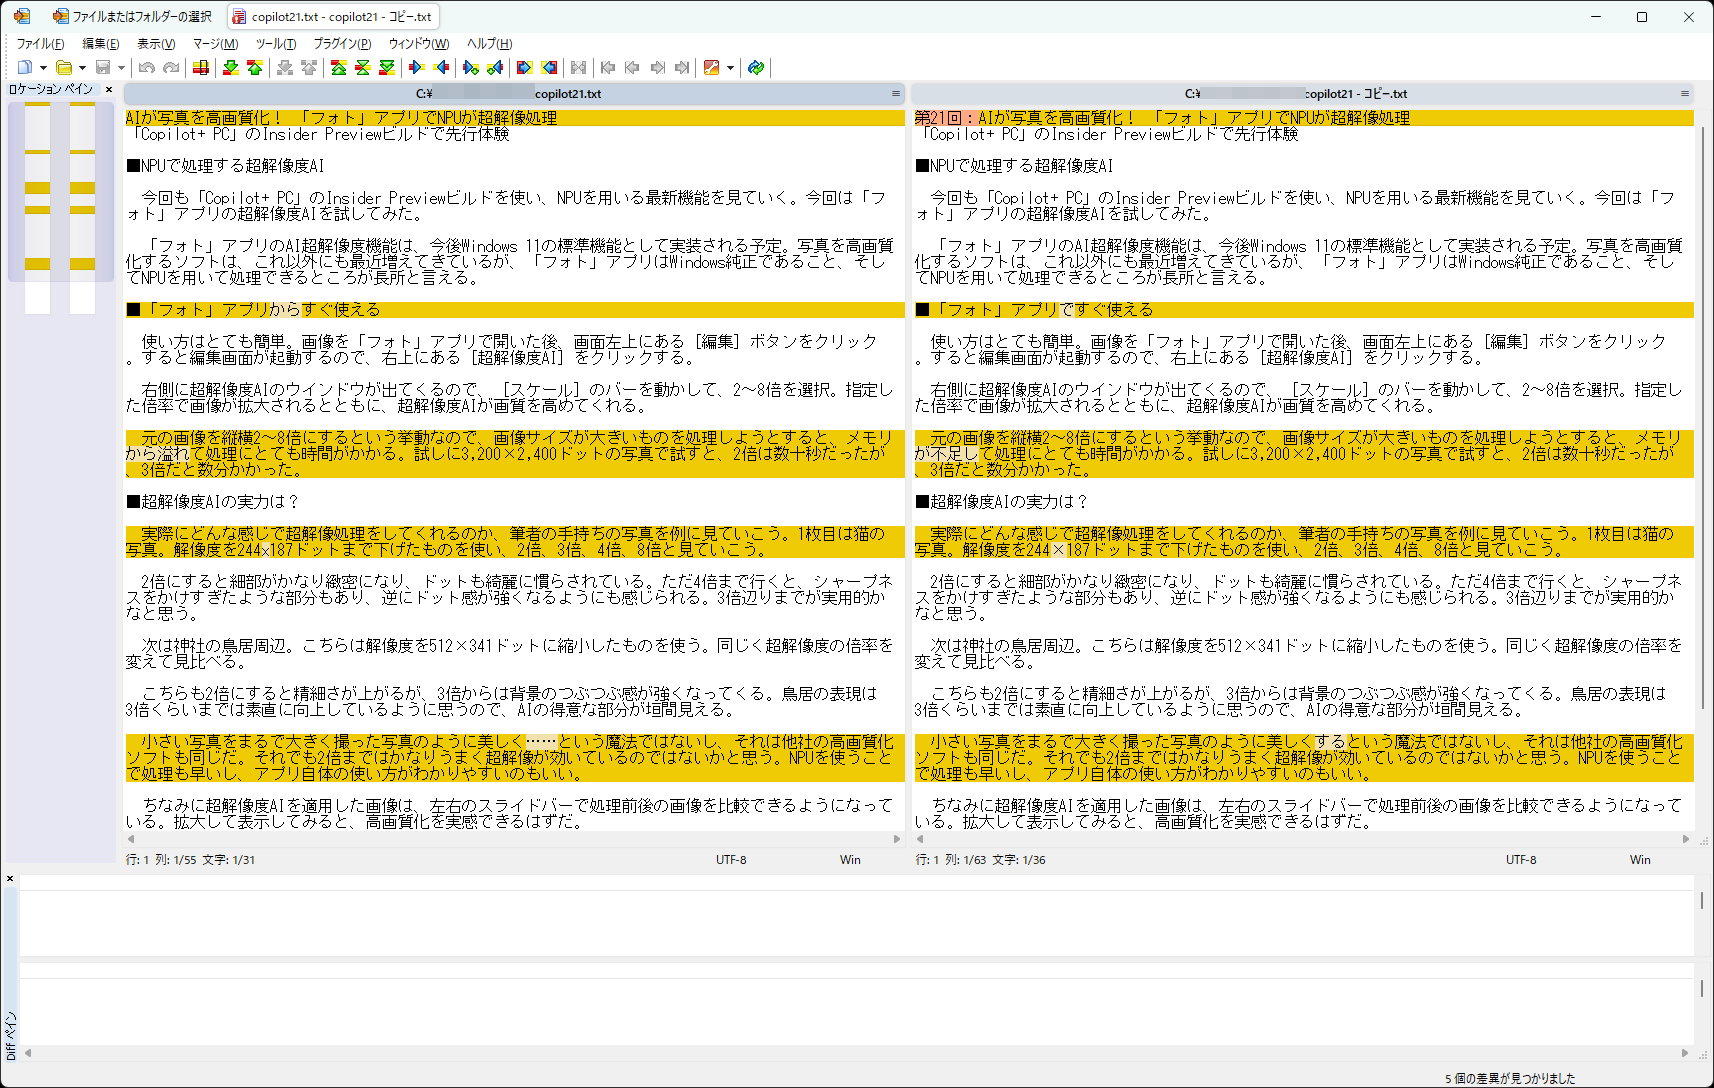Expand the dropdown next to the Save icon
The image size is (1714, 1088).
click(x=119, y=67)
